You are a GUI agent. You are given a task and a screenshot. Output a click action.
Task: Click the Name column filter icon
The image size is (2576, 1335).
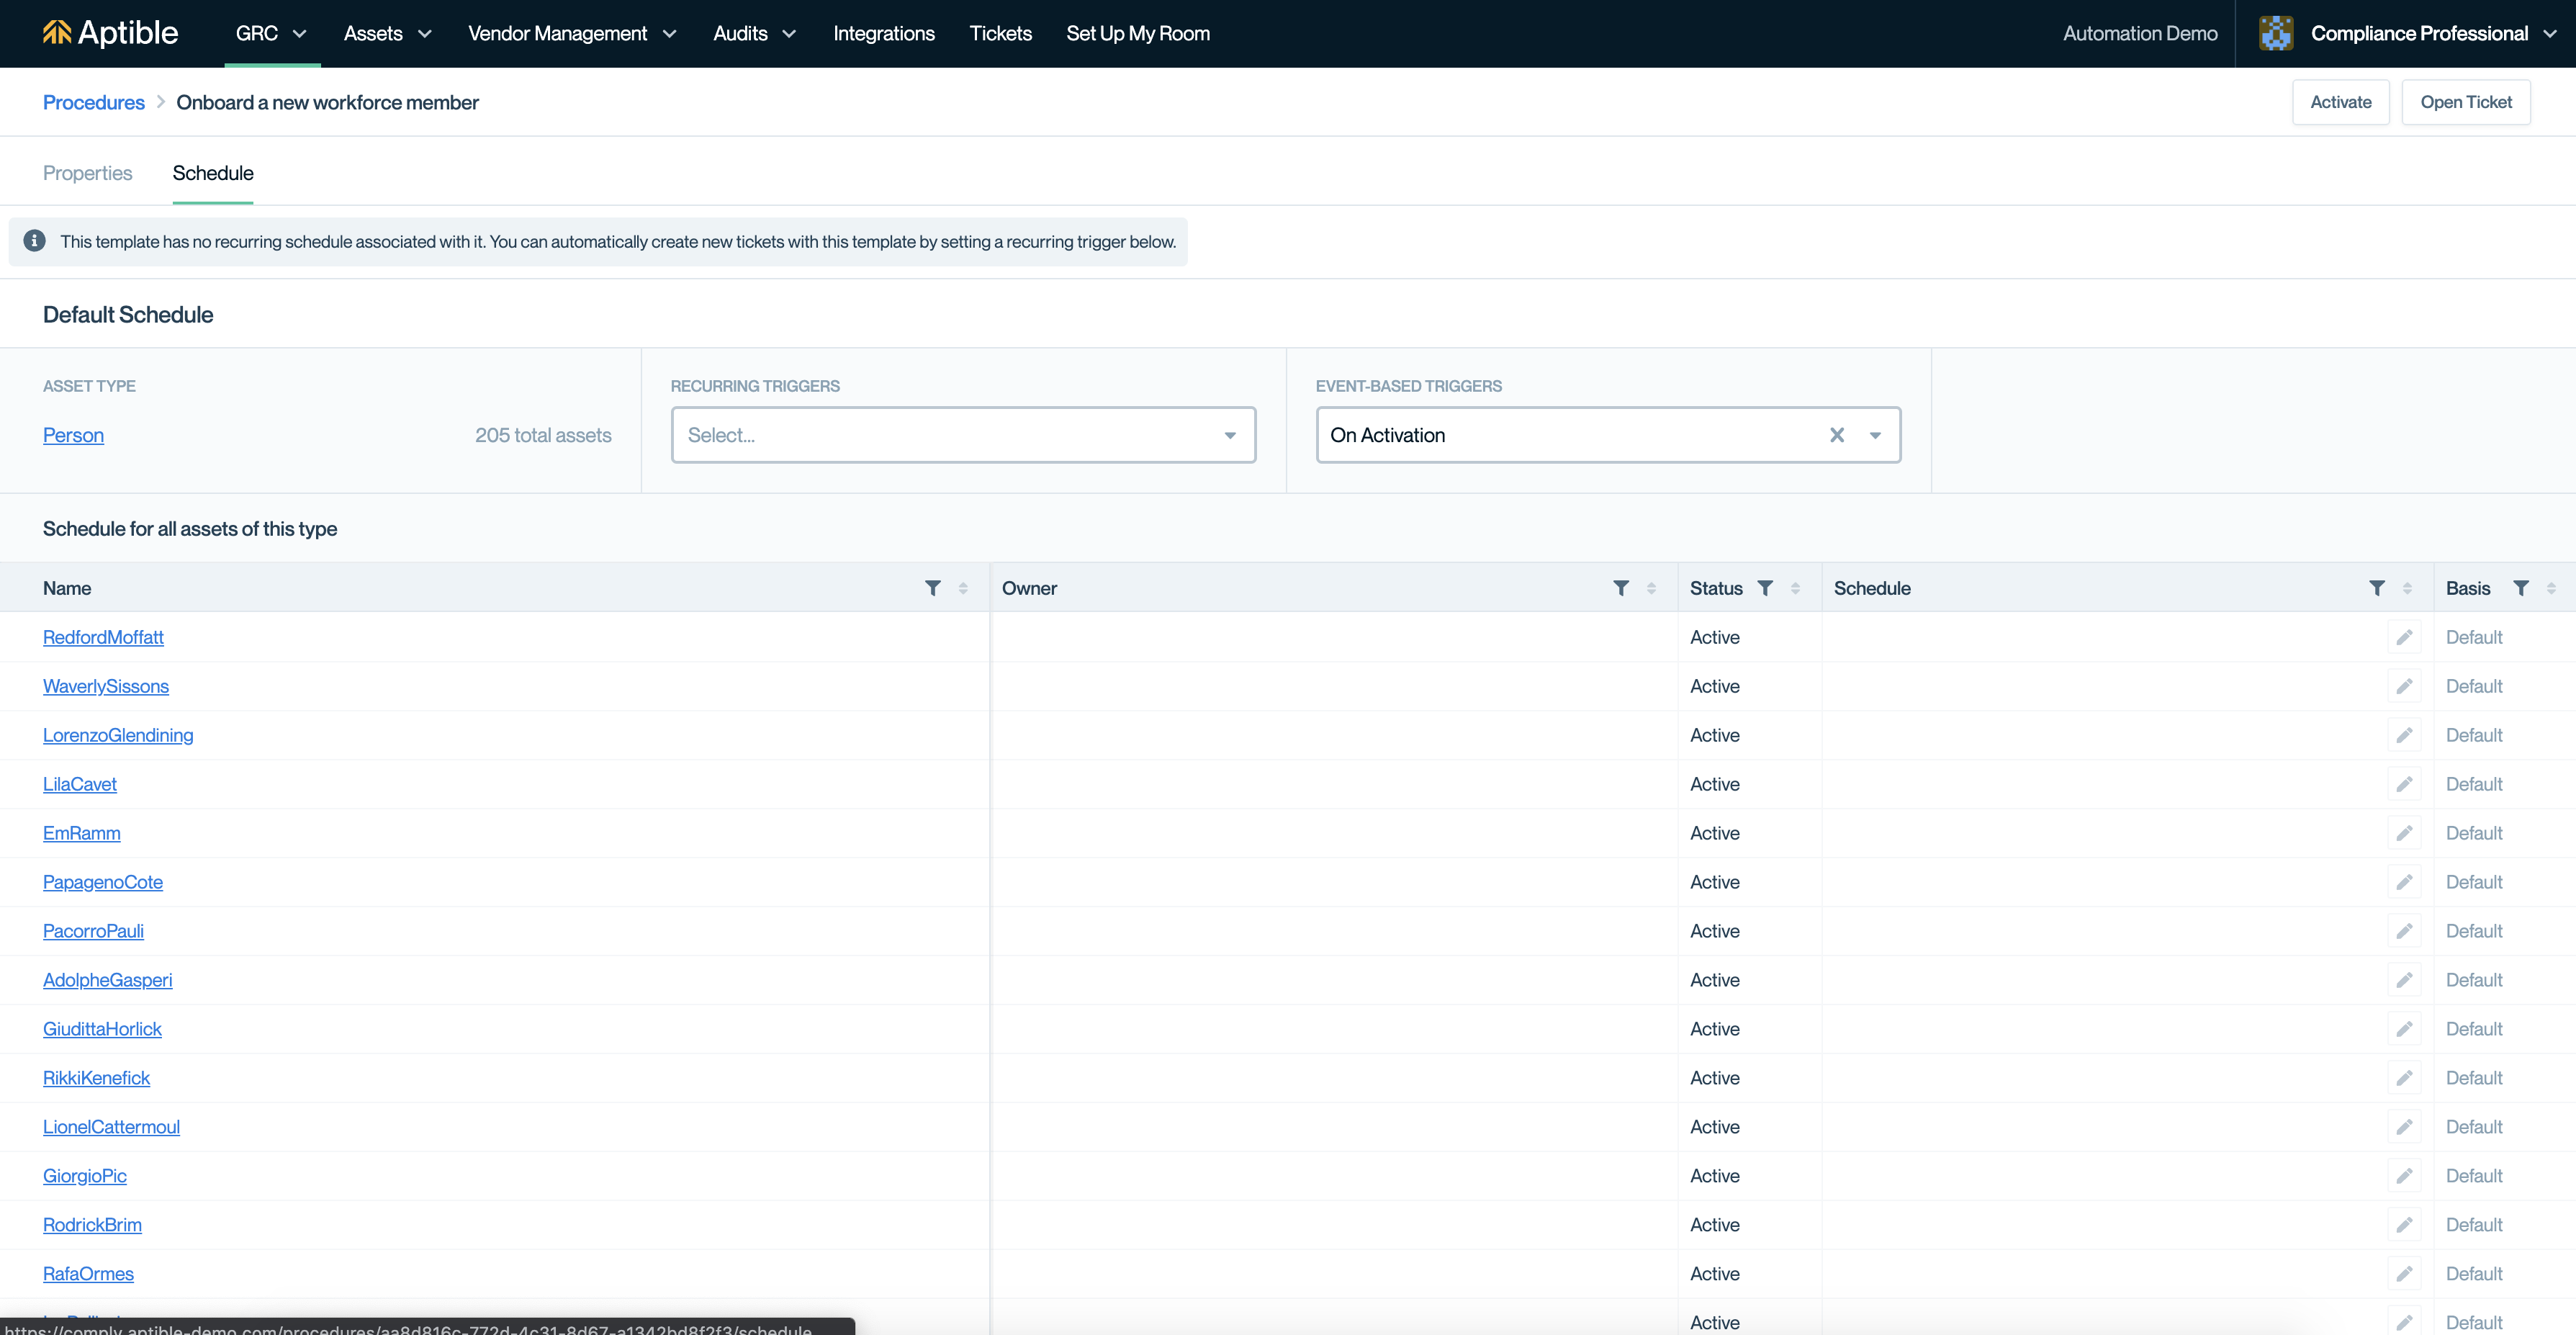tap(932, 588)
